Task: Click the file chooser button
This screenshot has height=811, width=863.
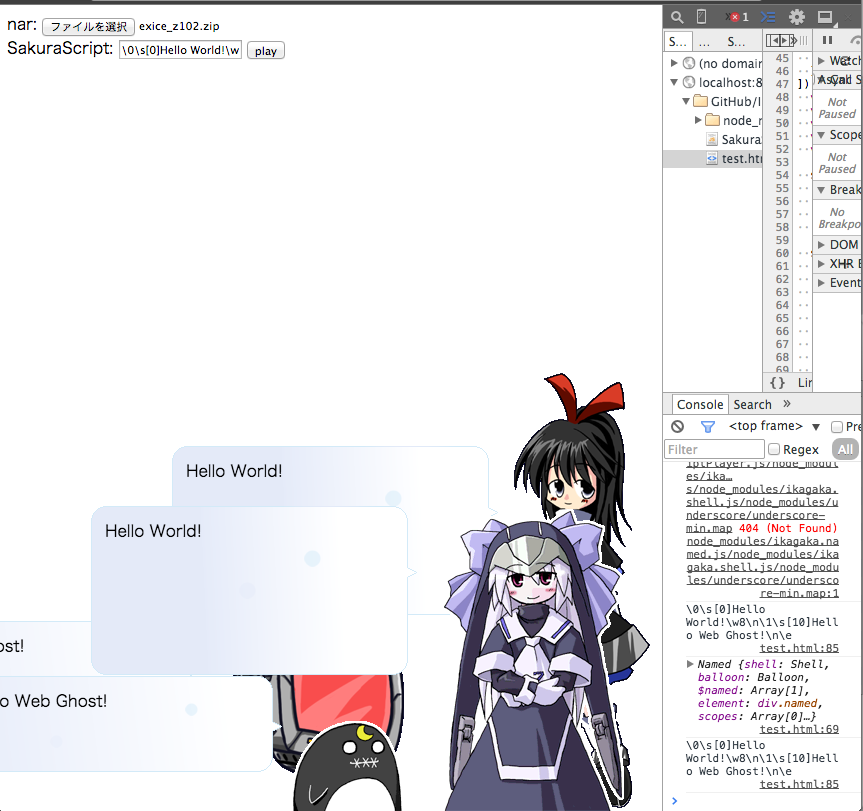Action: click(88, 26)
